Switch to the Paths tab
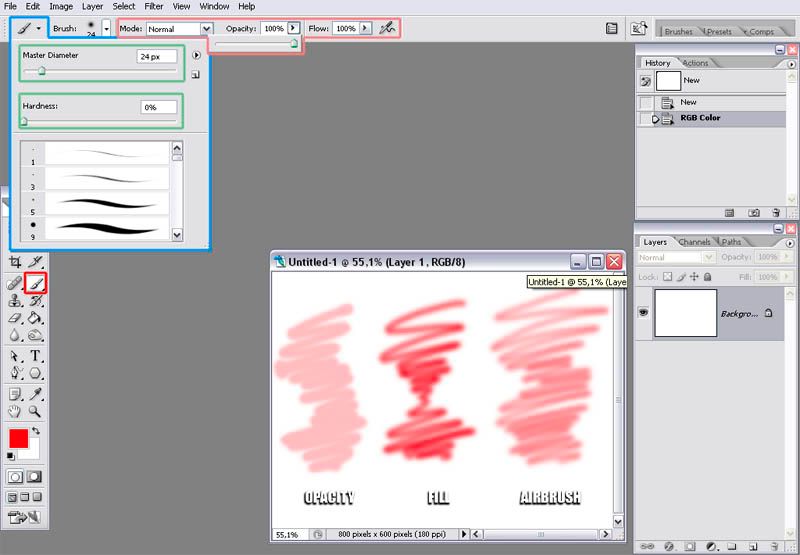 (x=731, y=242)
